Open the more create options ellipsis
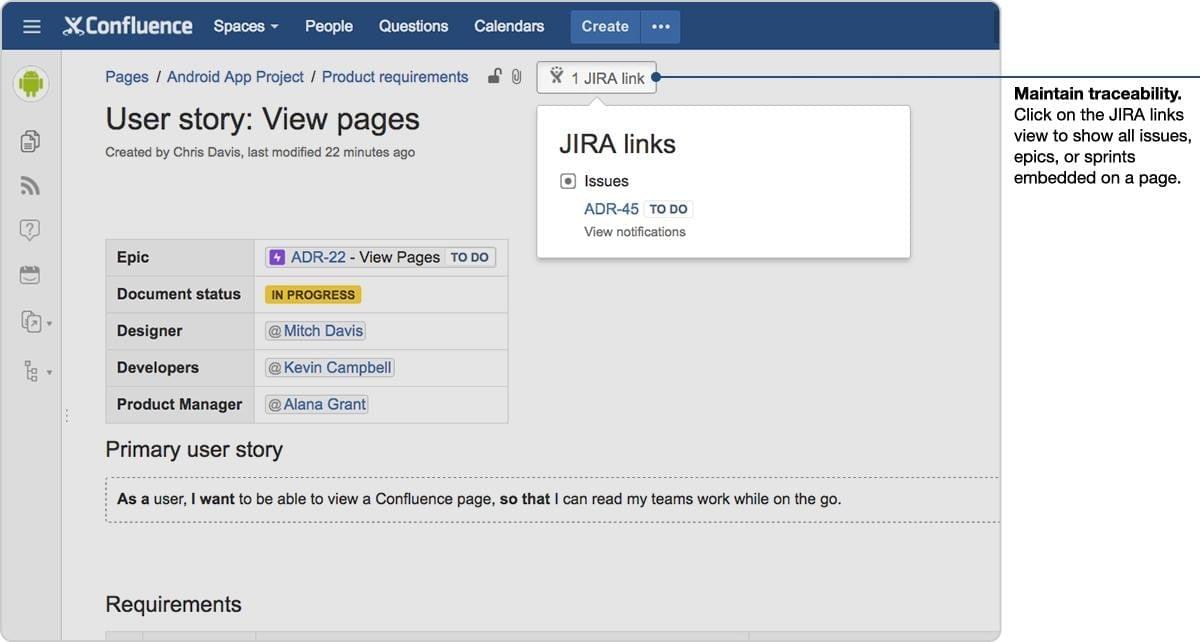 tap(660, 27)
